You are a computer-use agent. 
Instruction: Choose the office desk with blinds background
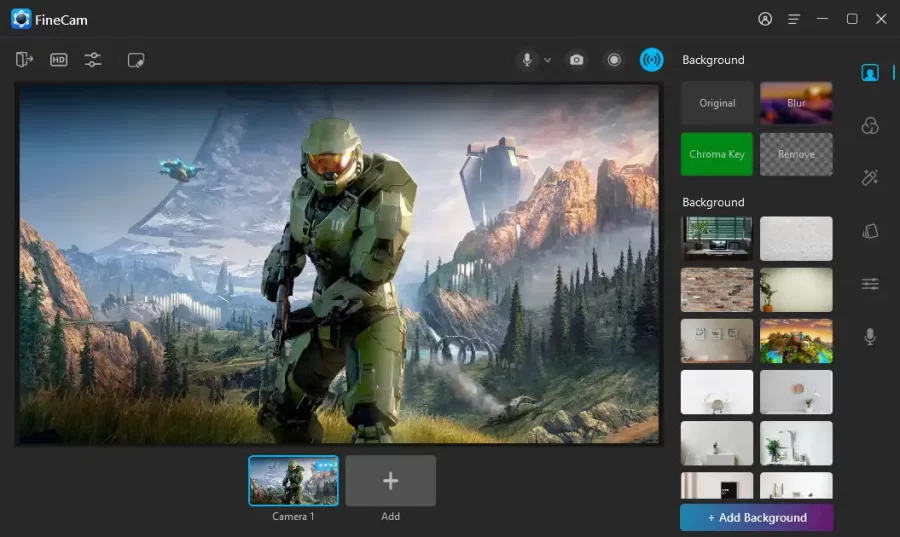pos(717,238)
